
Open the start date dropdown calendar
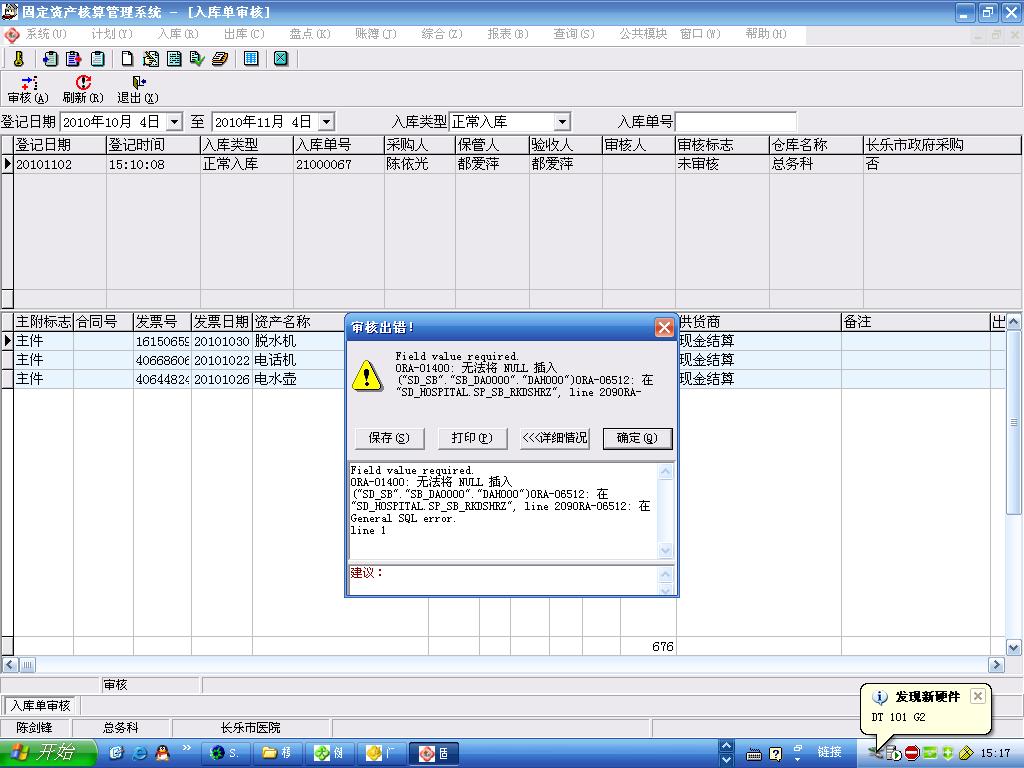point(174,122)
